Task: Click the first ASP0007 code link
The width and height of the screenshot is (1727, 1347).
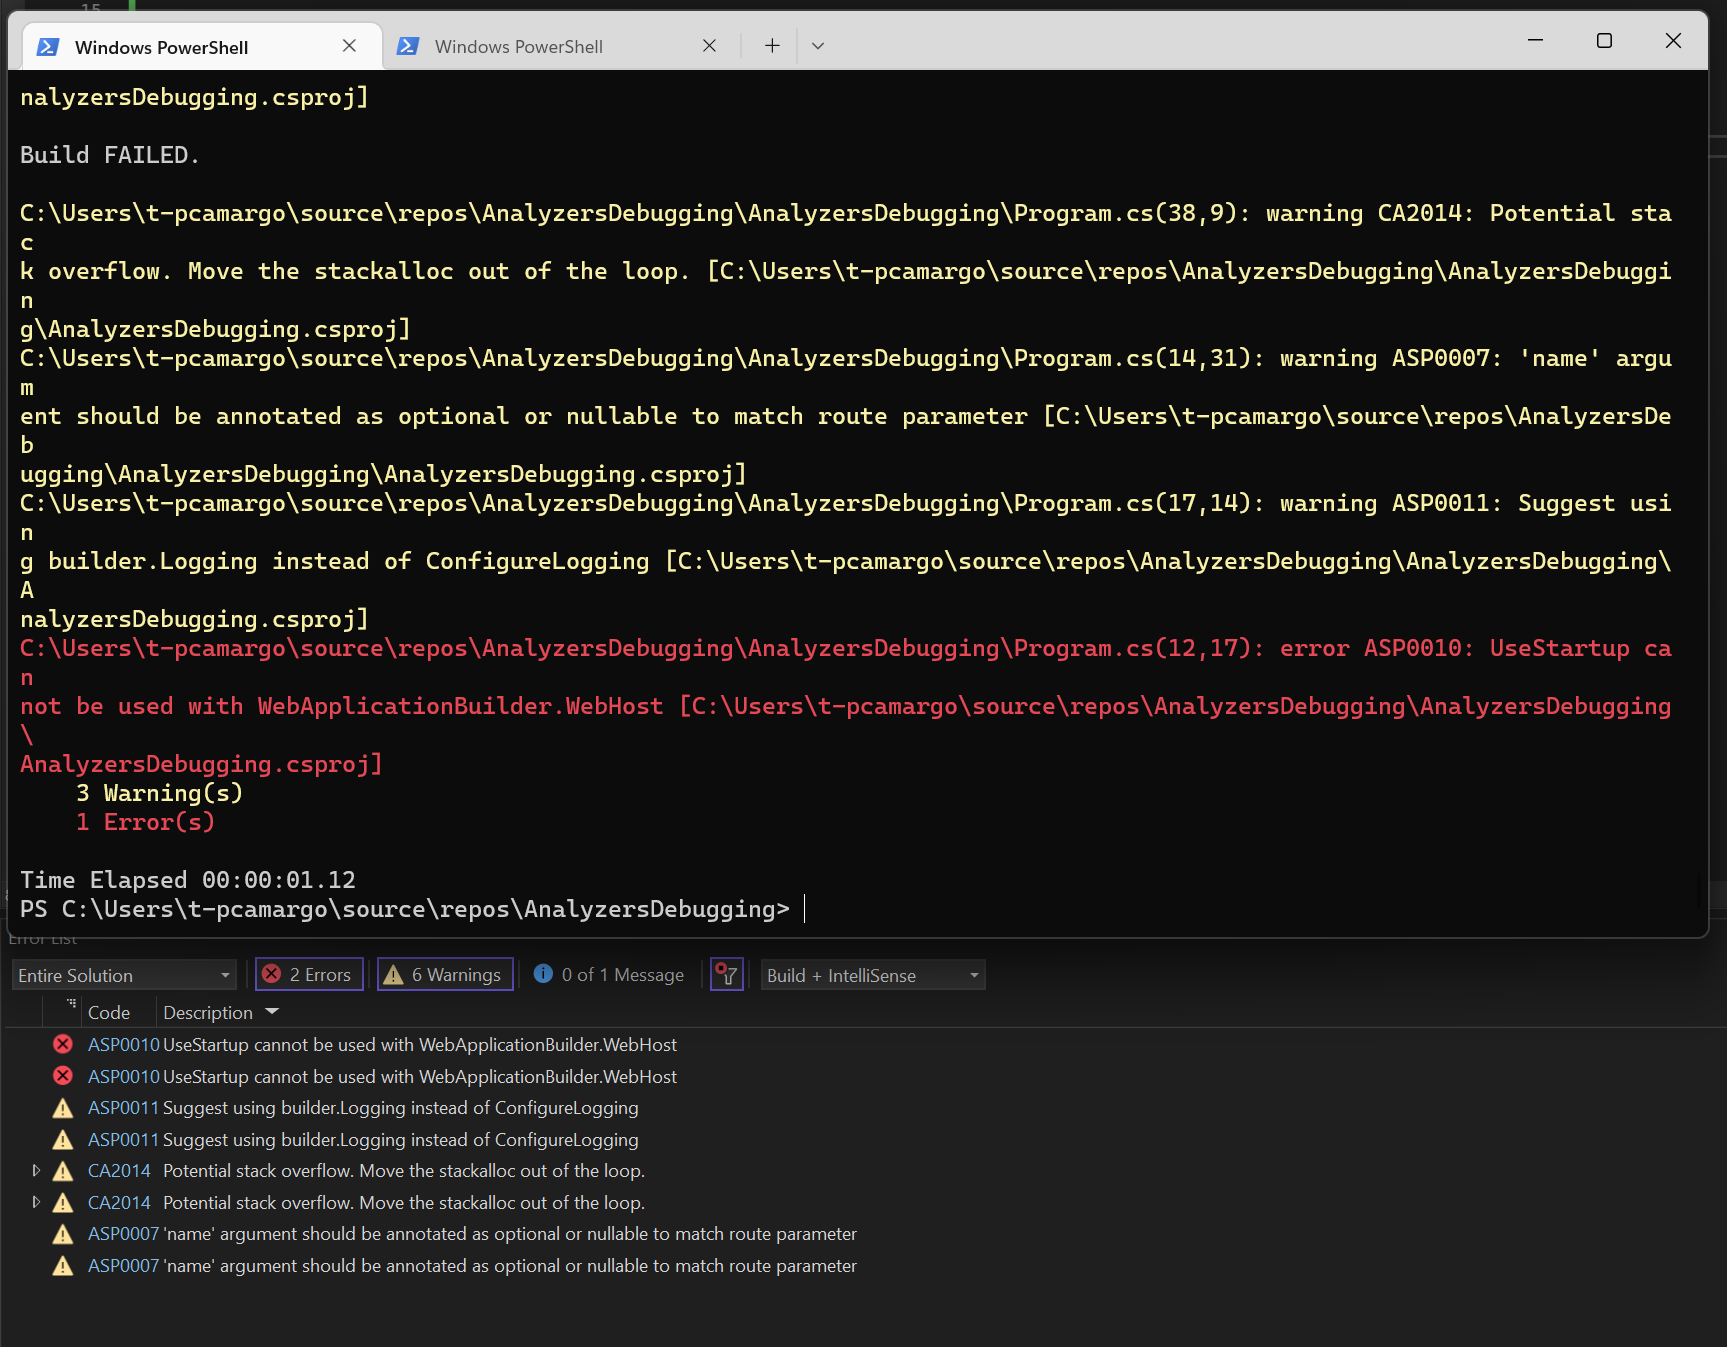Action: [124, 1234]
